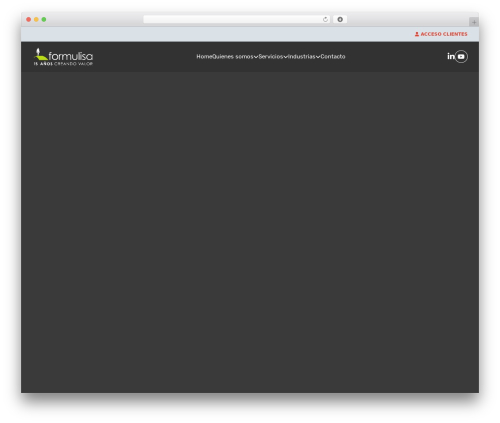Open Industrias menu item
The width and height of the screenshot is (500, 423).
[x=302, y=57]
